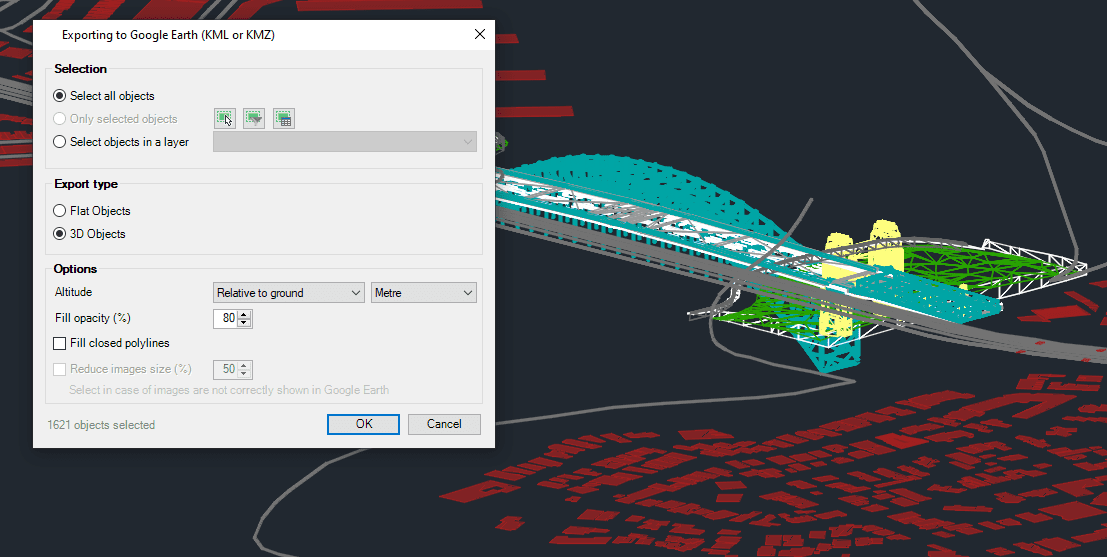Image resolution: width=1107 pixels, height=557 pixels.
Task: Decrease the Fill opacity value with down arrow
Action: (245, 323)
